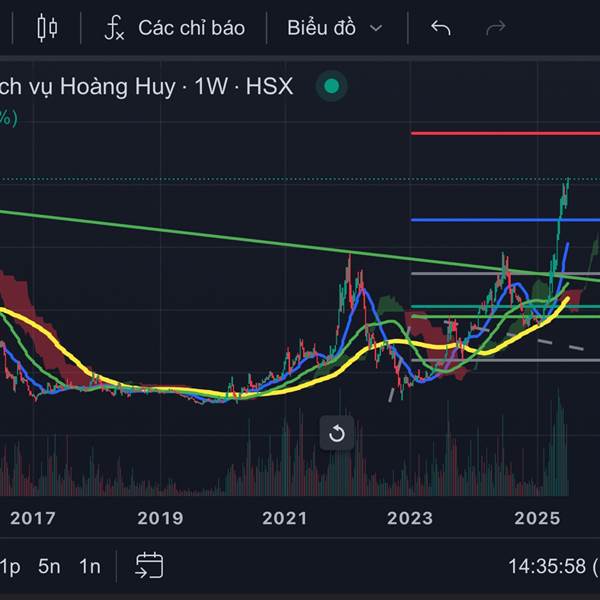Image resolution: width=600 pixels, height=600 pixels.
Task: Expand chevron next to Biểu đồ
Action: coord(376,28)
